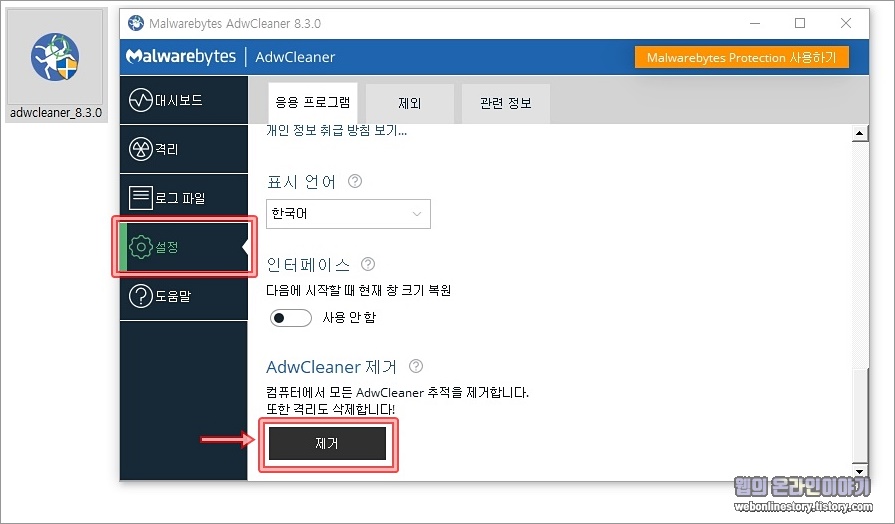Minimize the AdwCleaner window
This screenshot has width=895, height=524.
pyautogui.click(x=755, y=23)
